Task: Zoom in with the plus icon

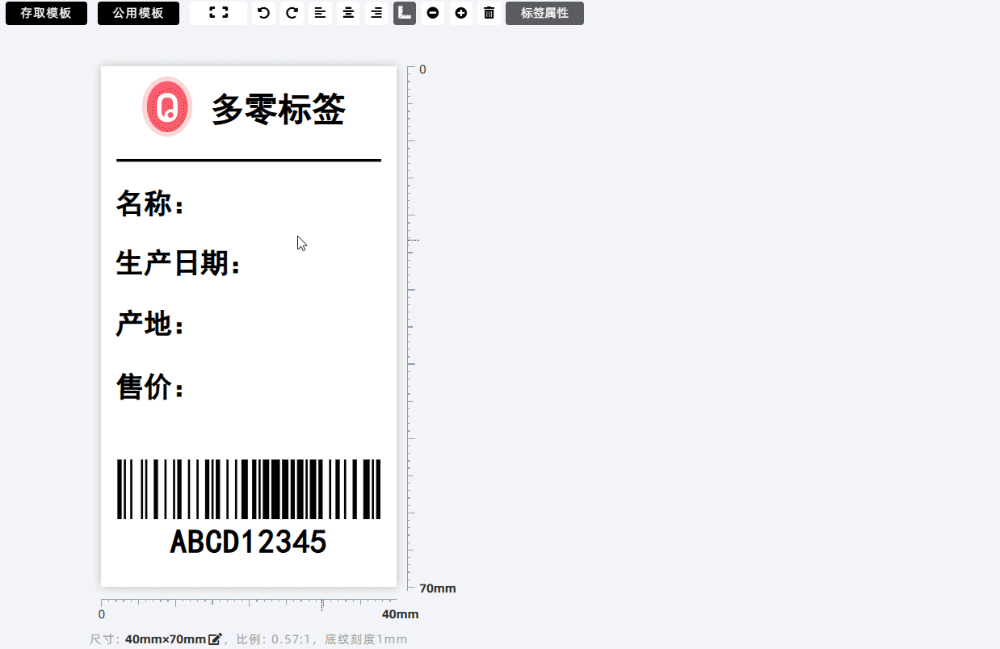Action: coord(461,13)
